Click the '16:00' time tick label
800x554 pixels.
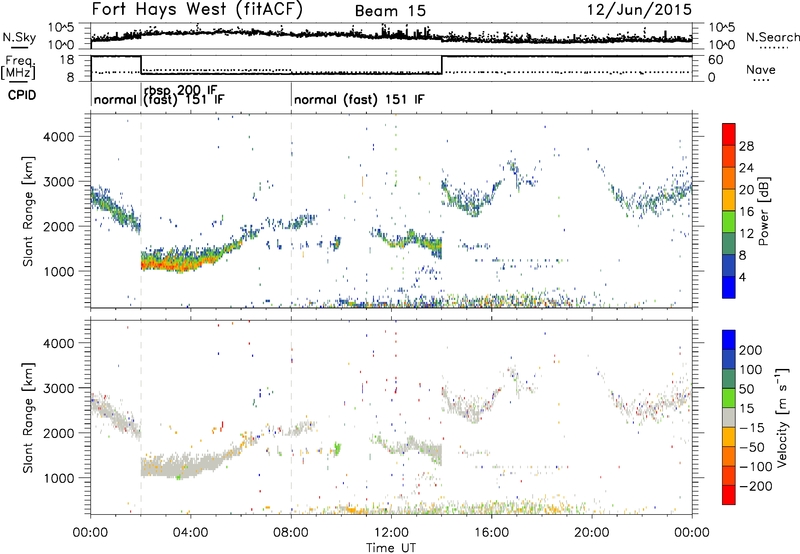point(491,533)
